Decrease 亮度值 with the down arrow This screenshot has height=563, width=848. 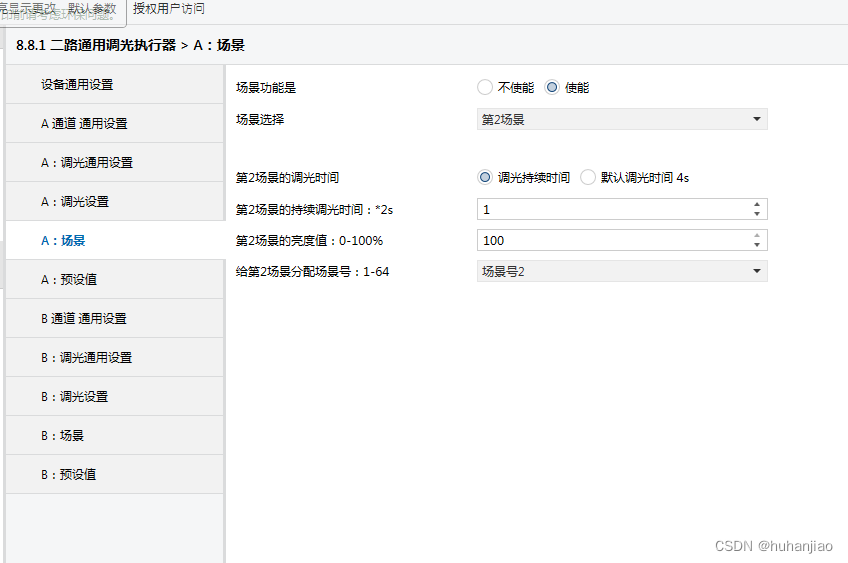[x=757, y=245]
